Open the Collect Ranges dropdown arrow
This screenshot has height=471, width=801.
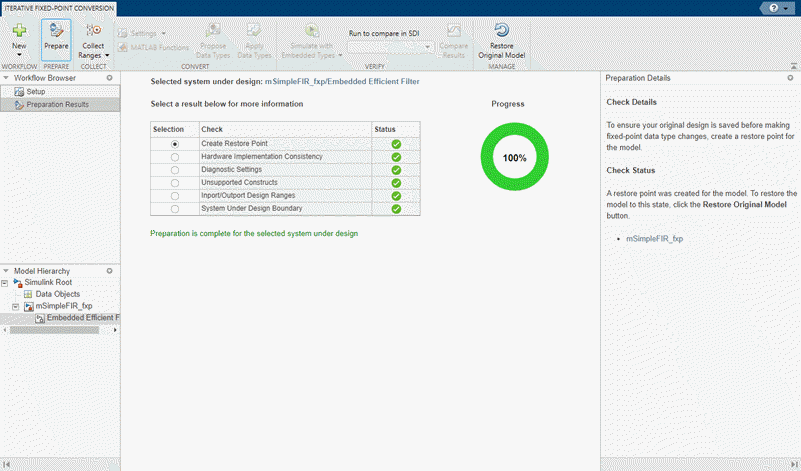(107, 55)
